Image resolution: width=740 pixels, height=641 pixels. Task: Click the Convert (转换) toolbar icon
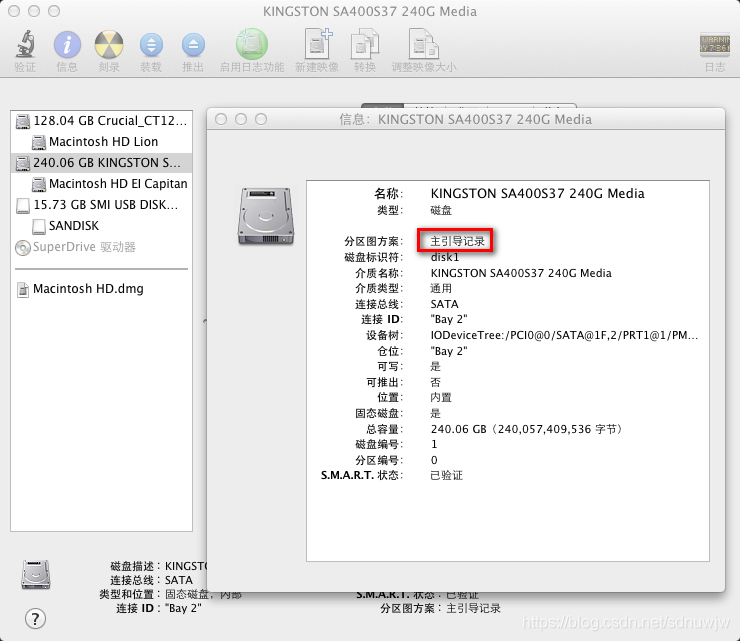tap(365, 44)
